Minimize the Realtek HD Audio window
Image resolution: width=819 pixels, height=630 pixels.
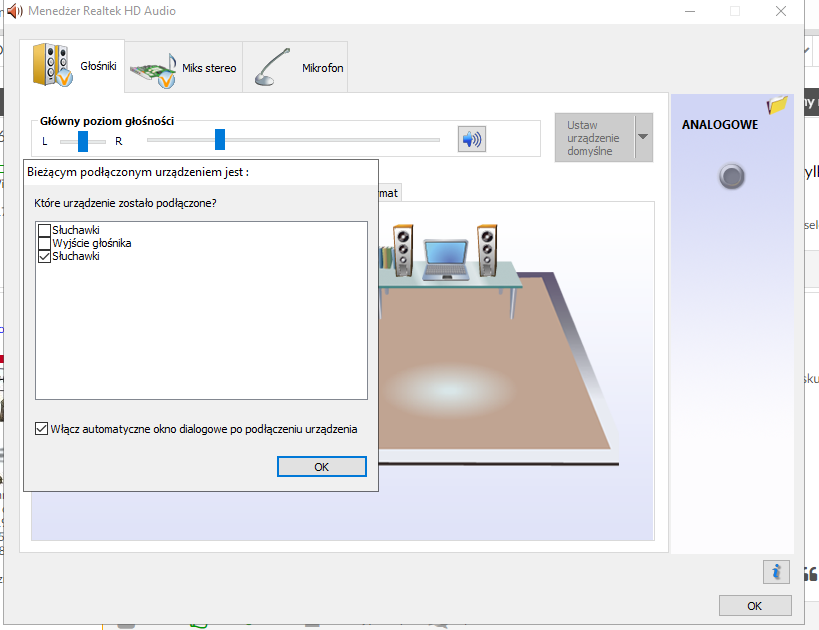[690, 11]
